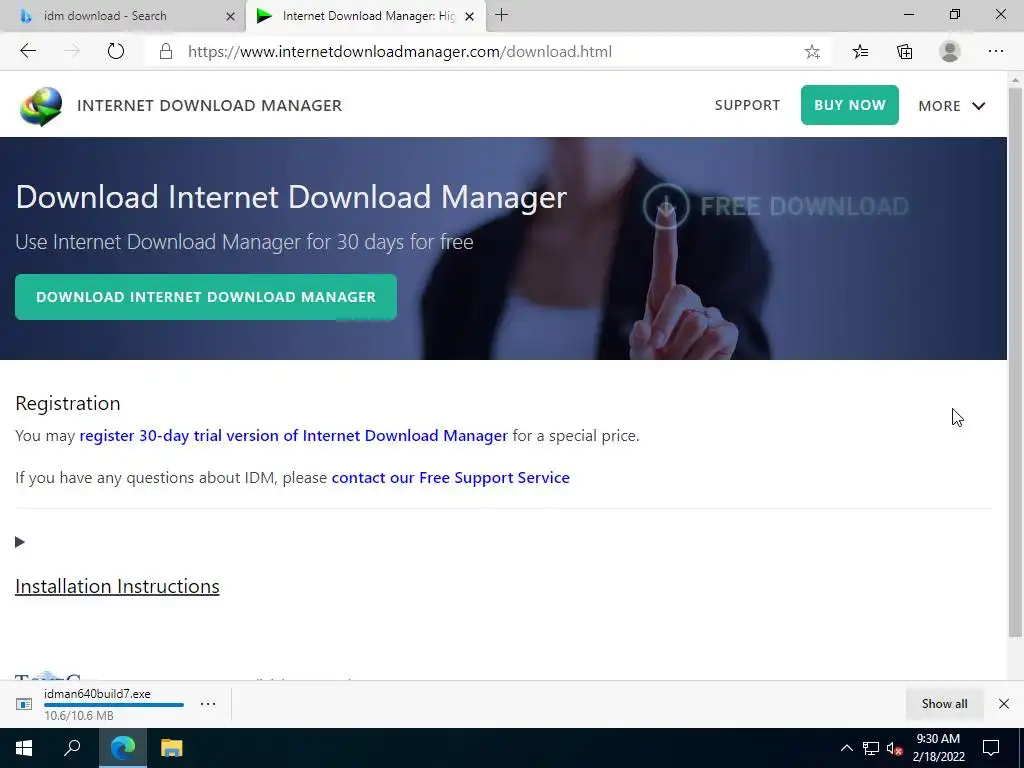Screen dimensions: 1024x768
Task: Click the INTERNET DOWNLOAD MANAGER site title
Action: tap(210, 106)
